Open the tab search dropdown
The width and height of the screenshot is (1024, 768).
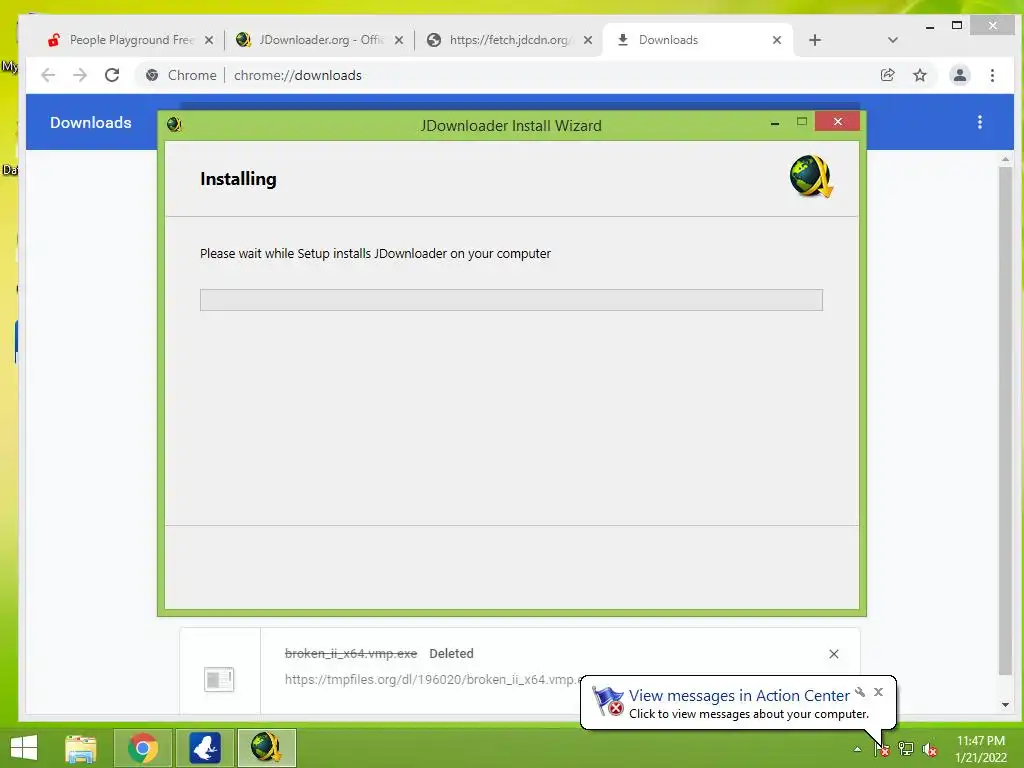[893, 40]
